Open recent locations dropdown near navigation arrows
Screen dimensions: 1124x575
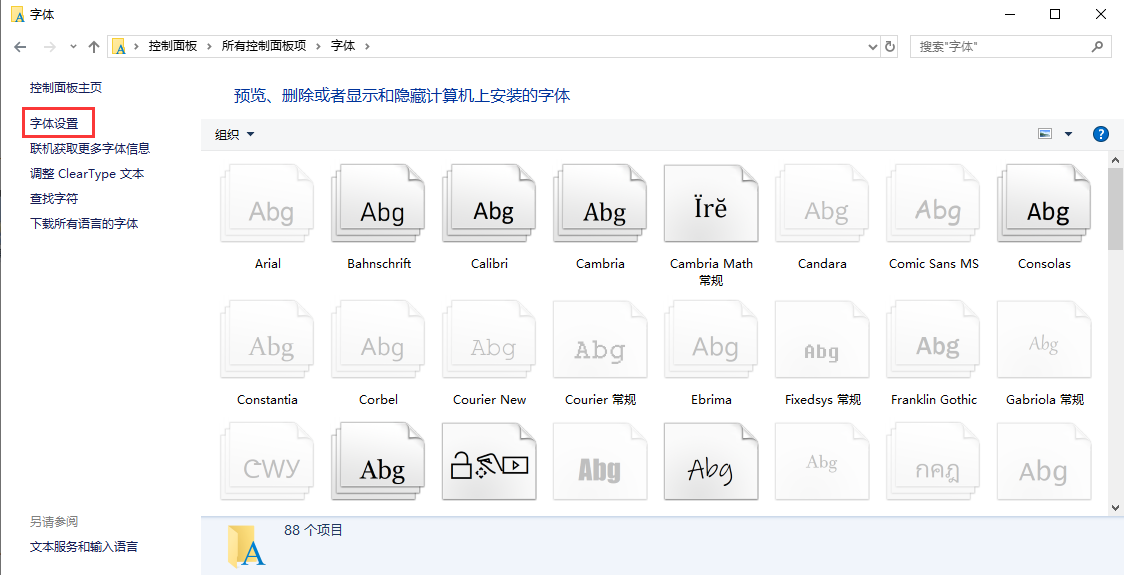73,46
